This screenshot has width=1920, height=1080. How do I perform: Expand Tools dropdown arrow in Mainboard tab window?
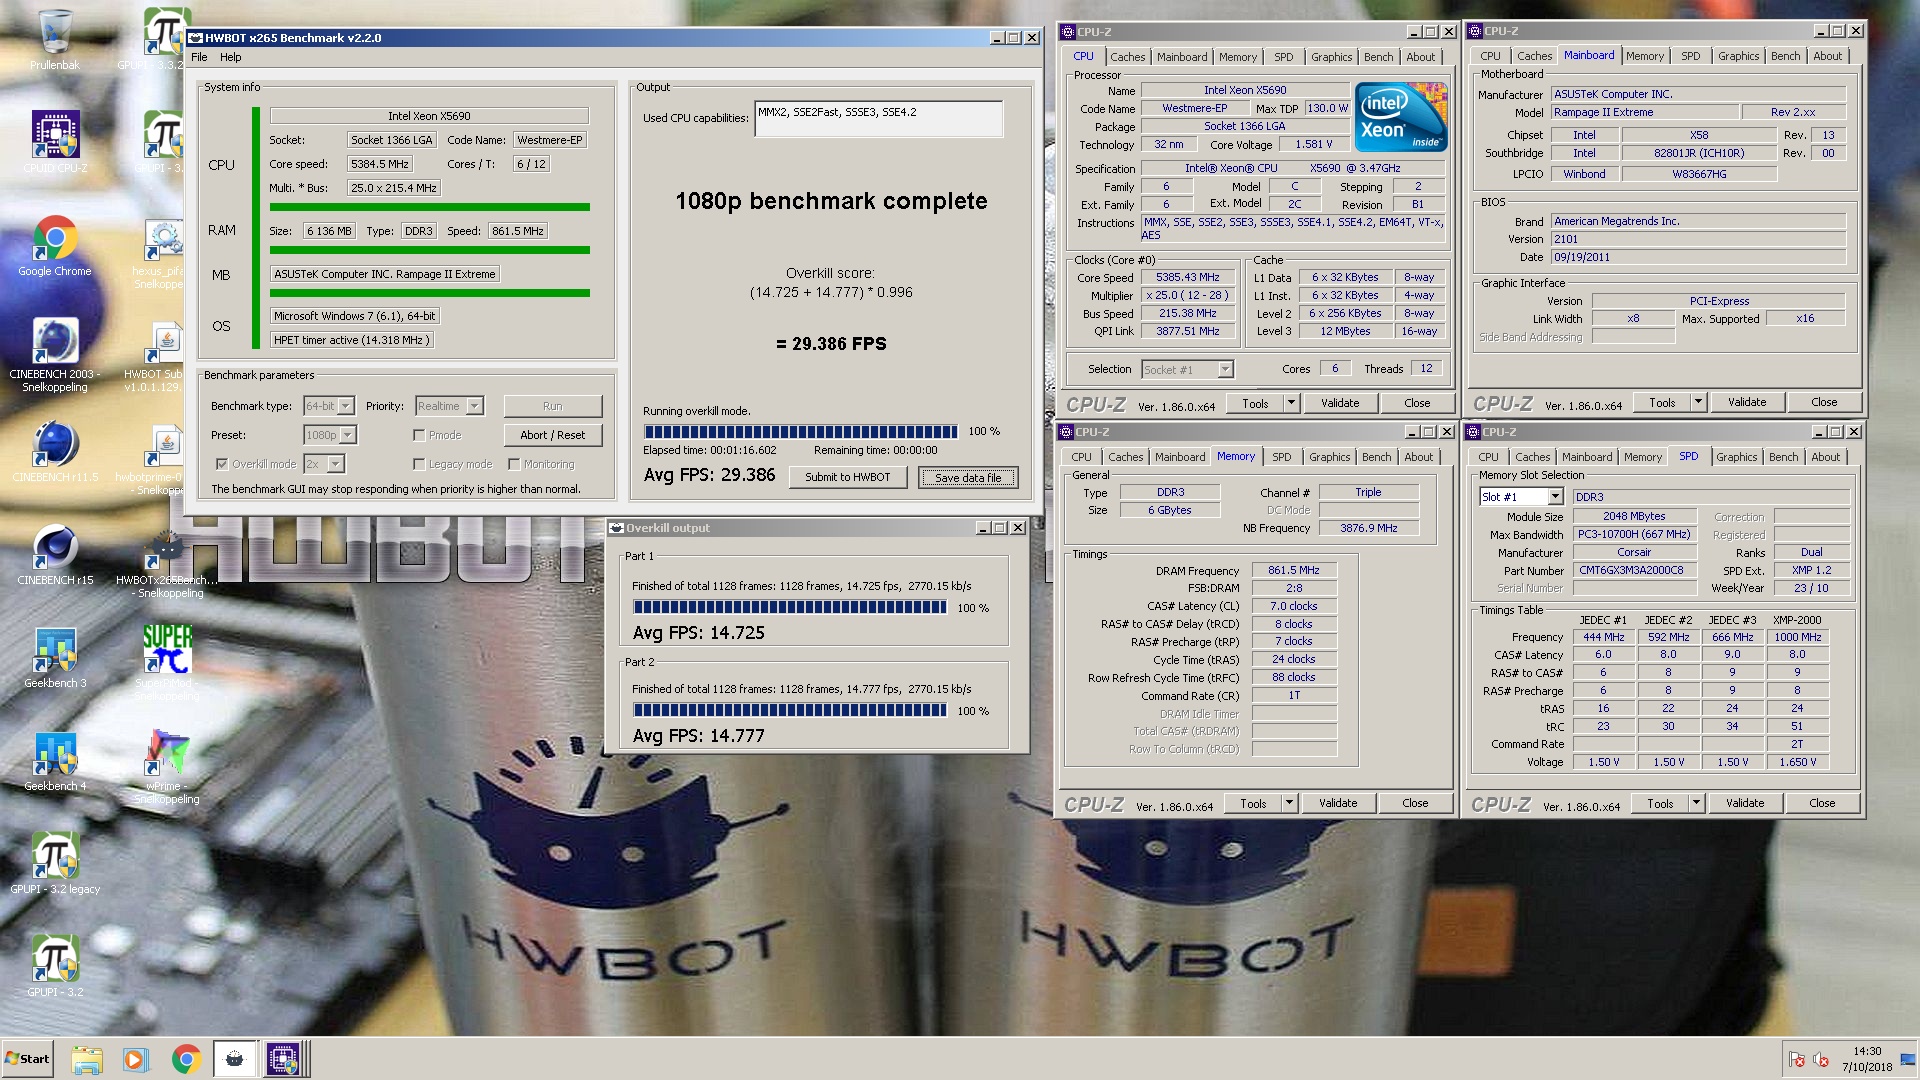click(1698, 402)
